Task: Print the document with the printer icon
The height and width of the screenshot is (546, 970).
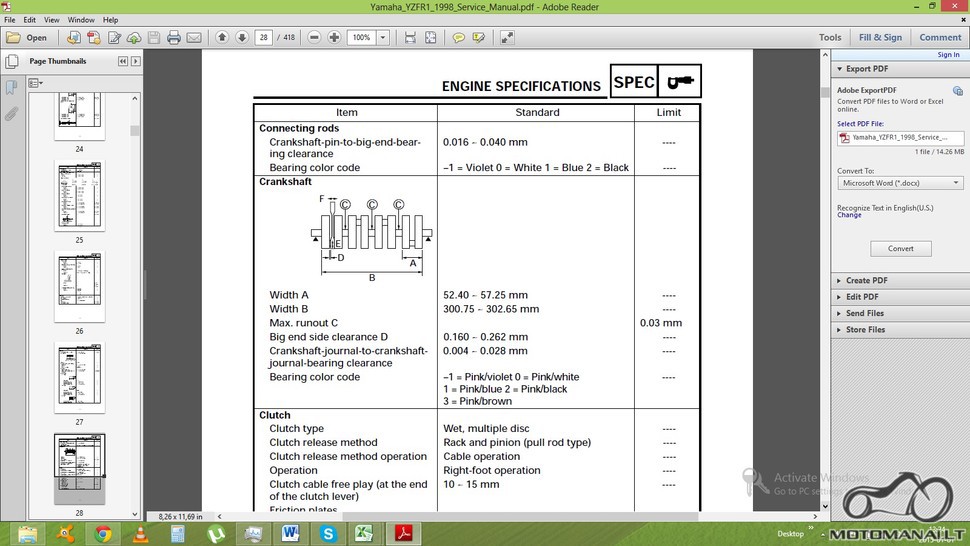Action: click(174, 38)
